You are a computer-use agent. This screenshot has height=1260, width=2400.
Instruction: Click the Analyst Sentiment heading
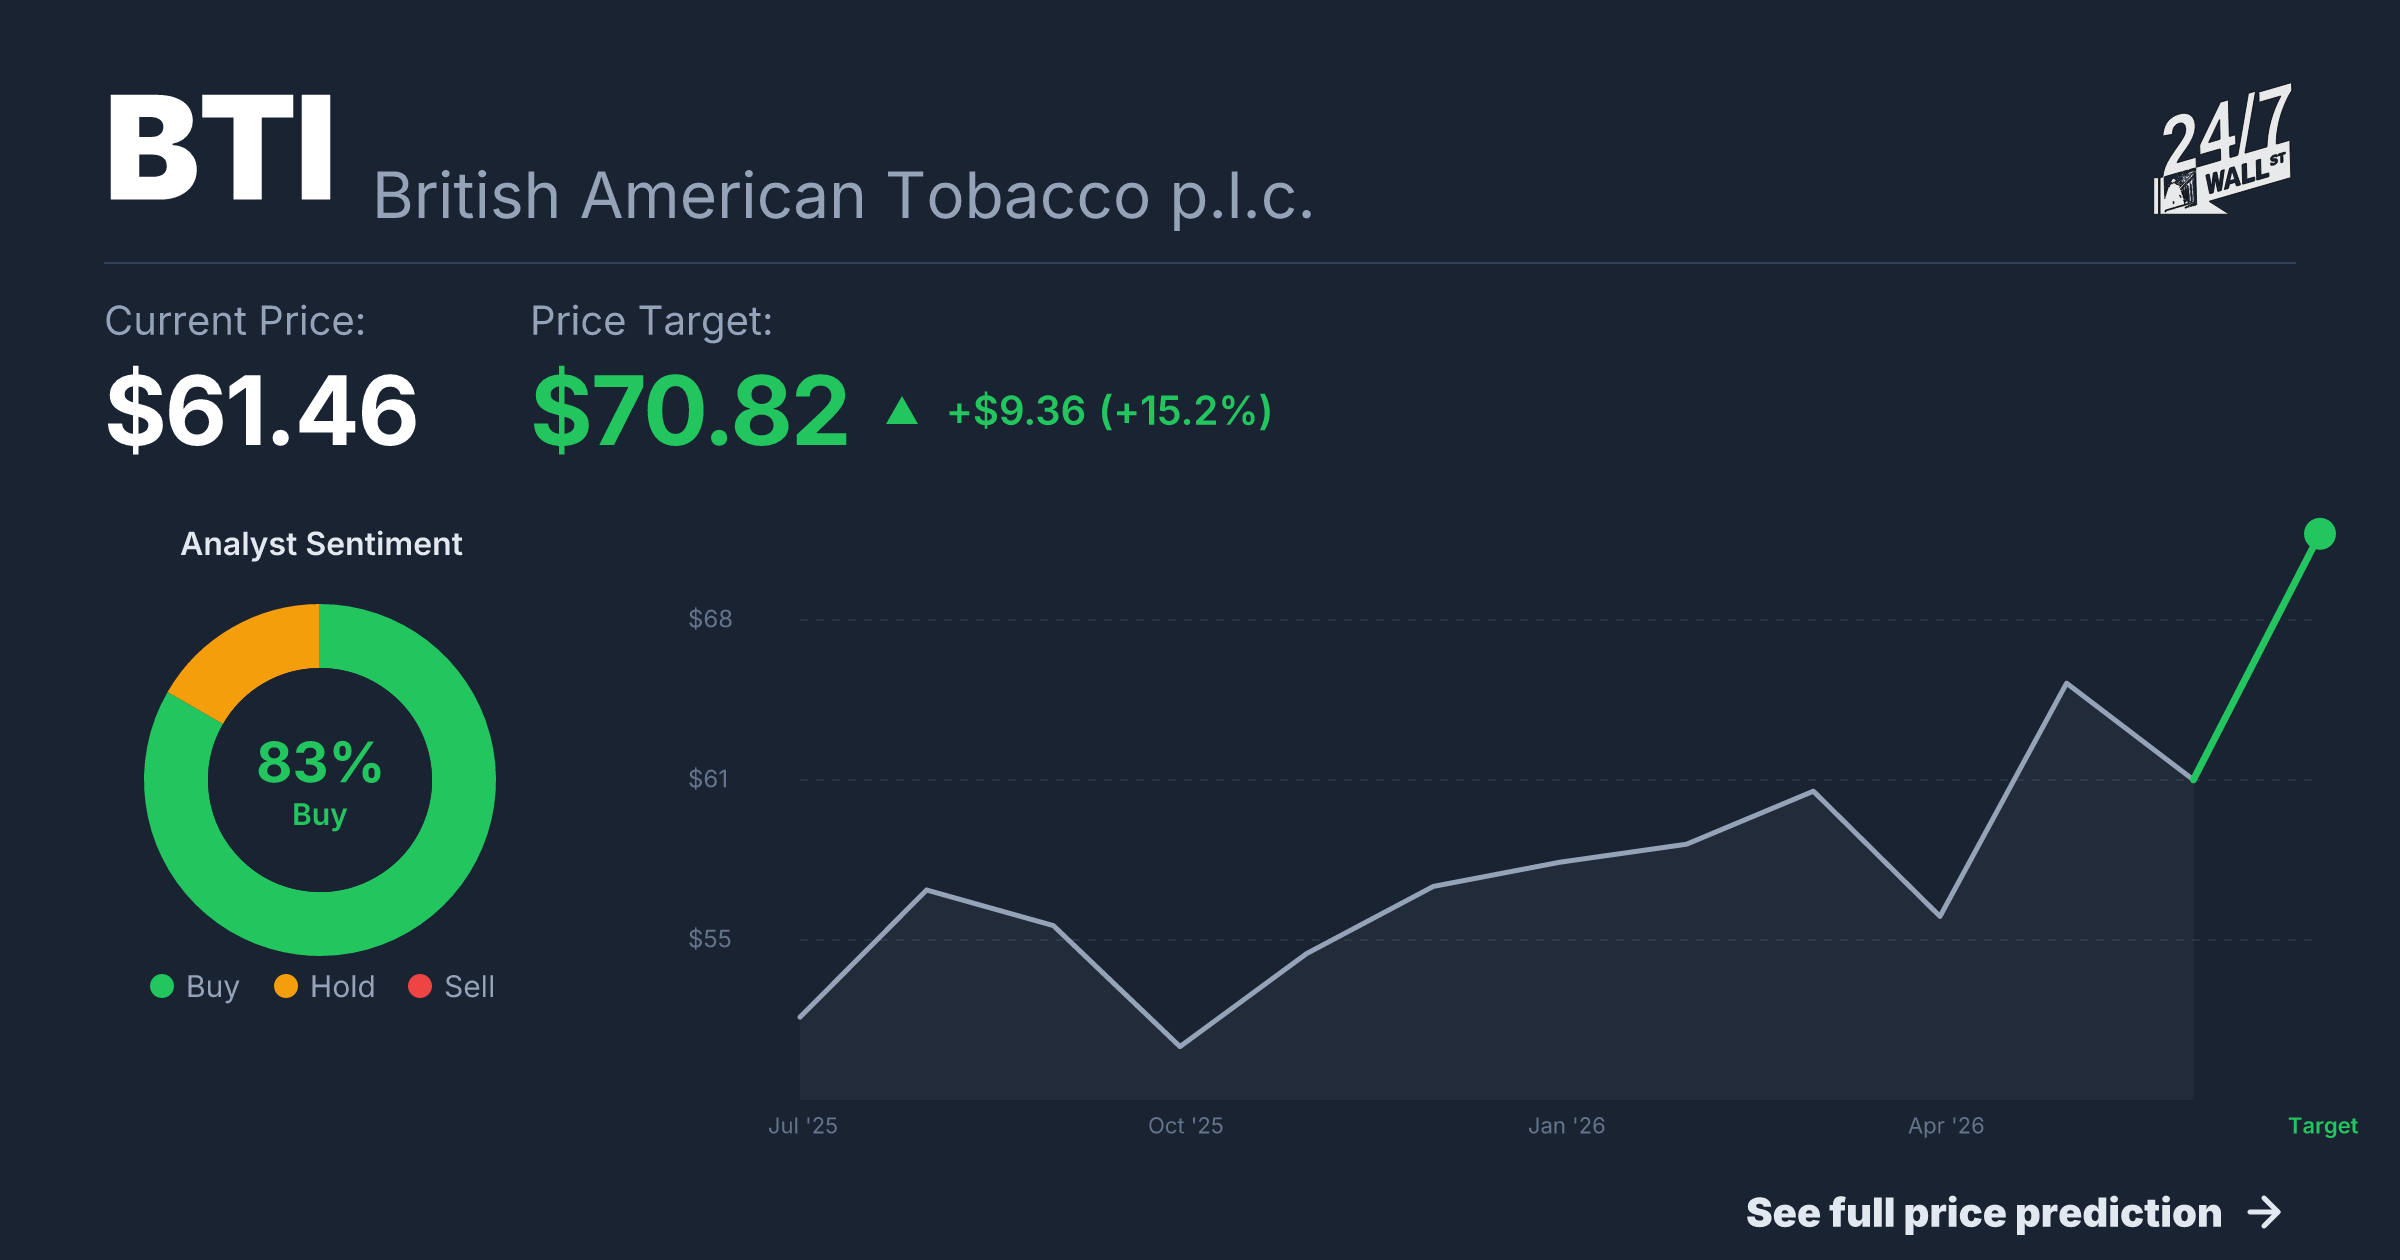(321, 544)
